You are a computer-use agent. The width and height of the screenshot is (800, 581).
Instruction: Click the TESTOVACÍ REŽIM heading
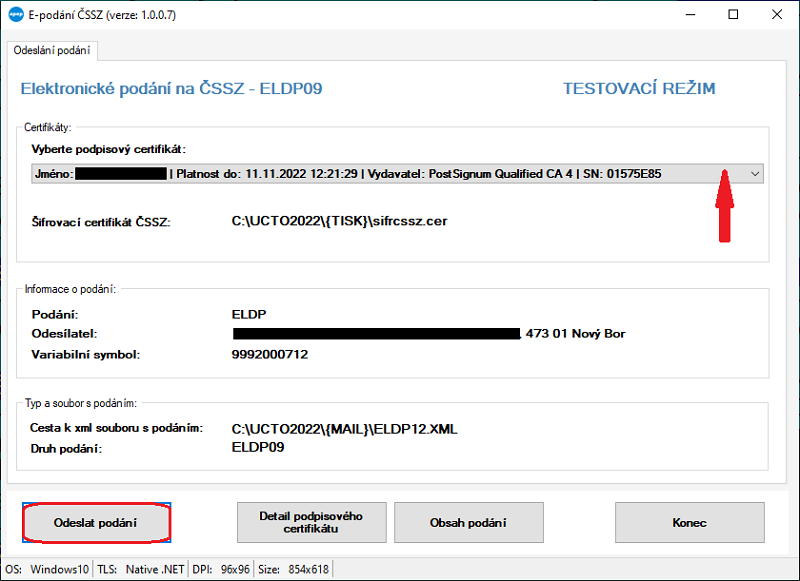pyautogui.click(x=639, y=89)
